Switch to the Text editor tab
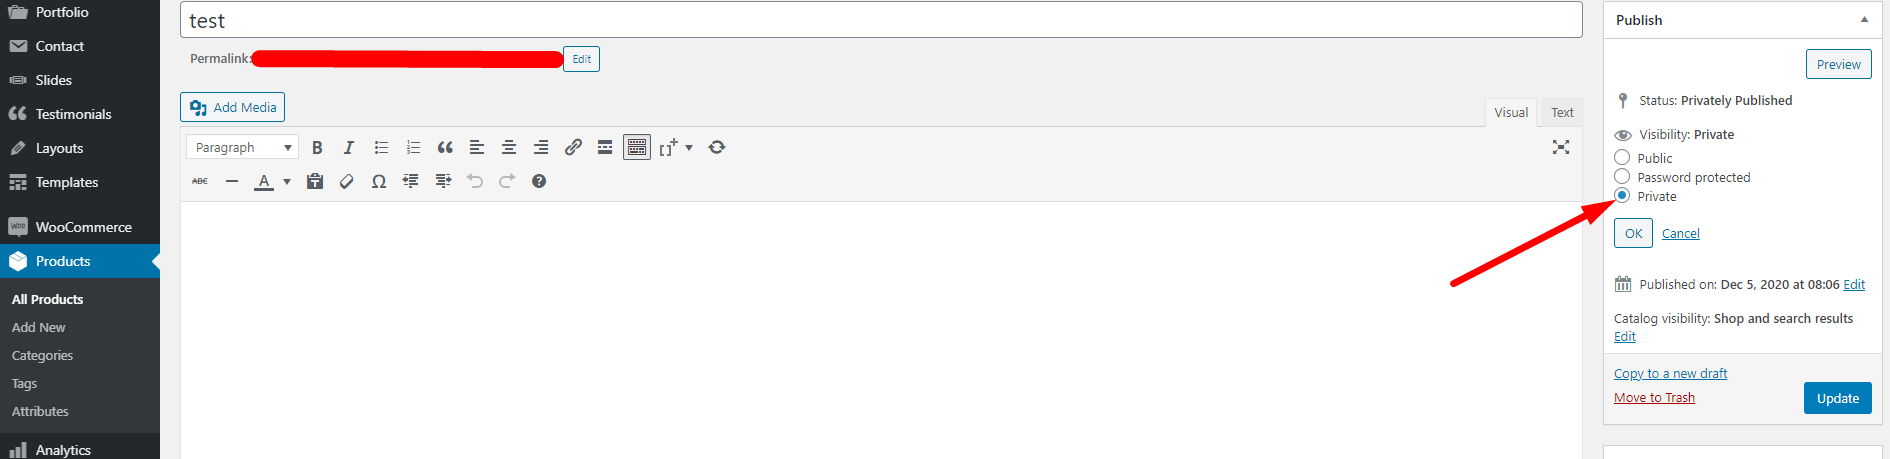1890x459 pixels. [1562, 112]
